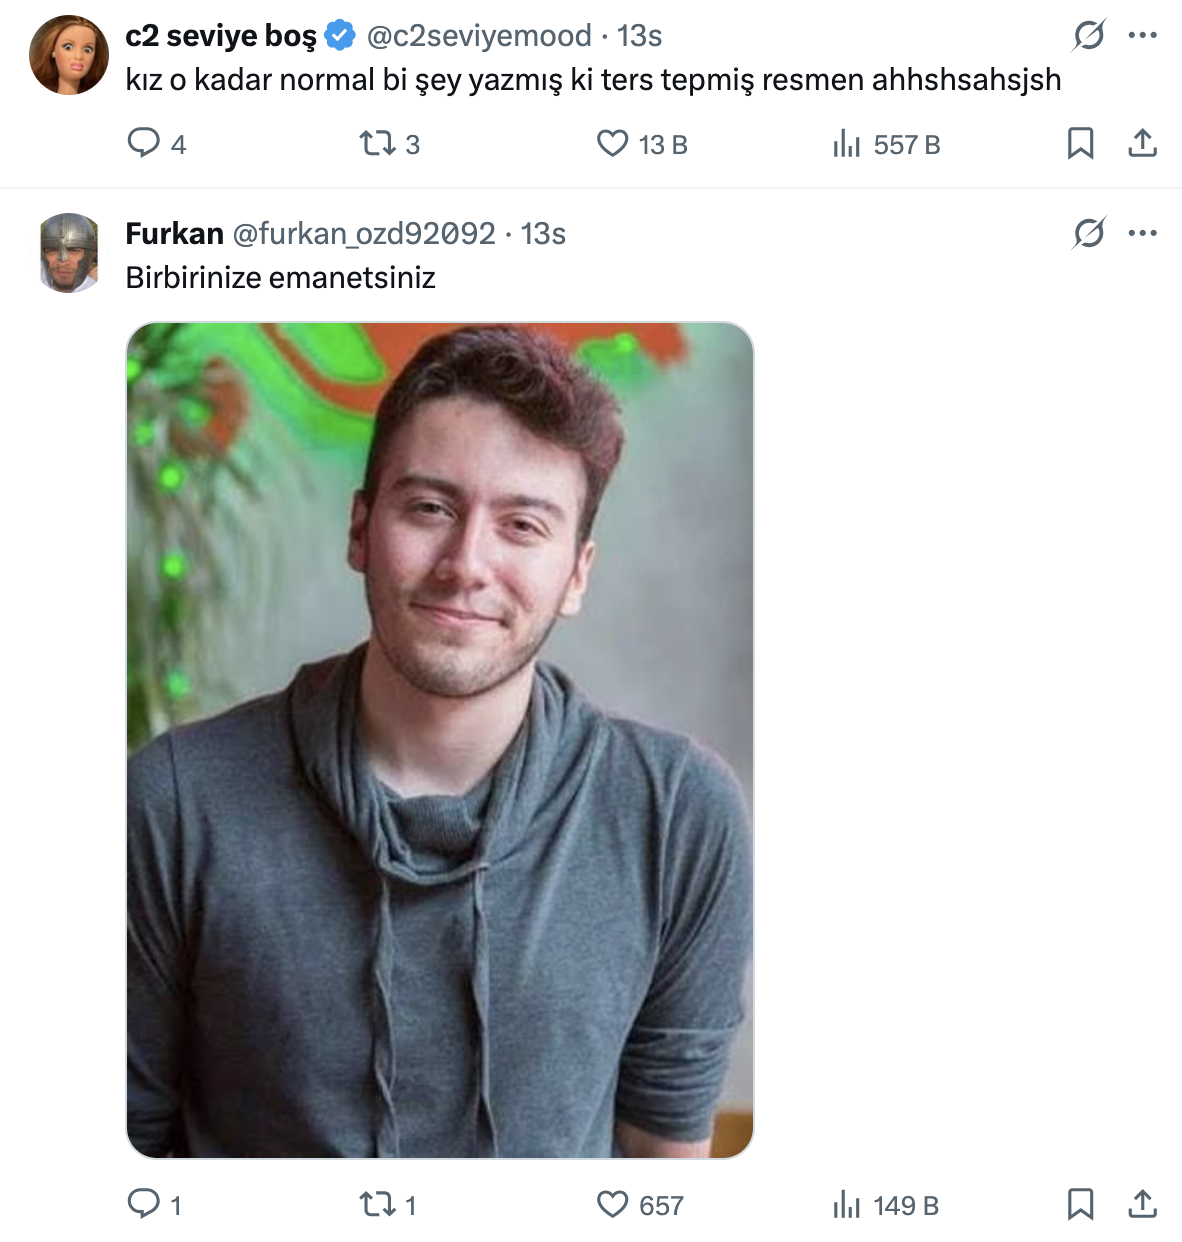Open Grok icon on c2 seviye boş tweet
The width and height of the screenshot is (1182, 1242).
point(1088,36)
